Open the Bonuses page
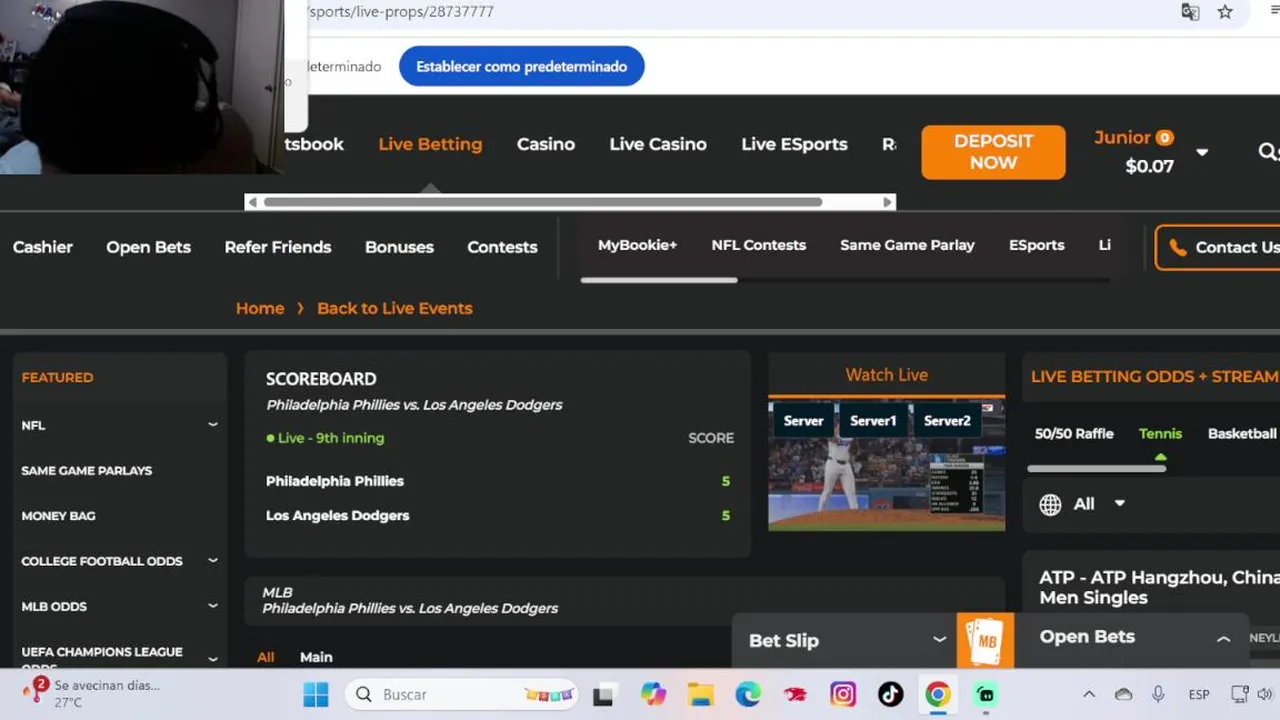The image size is (1280, 720). 399,247
